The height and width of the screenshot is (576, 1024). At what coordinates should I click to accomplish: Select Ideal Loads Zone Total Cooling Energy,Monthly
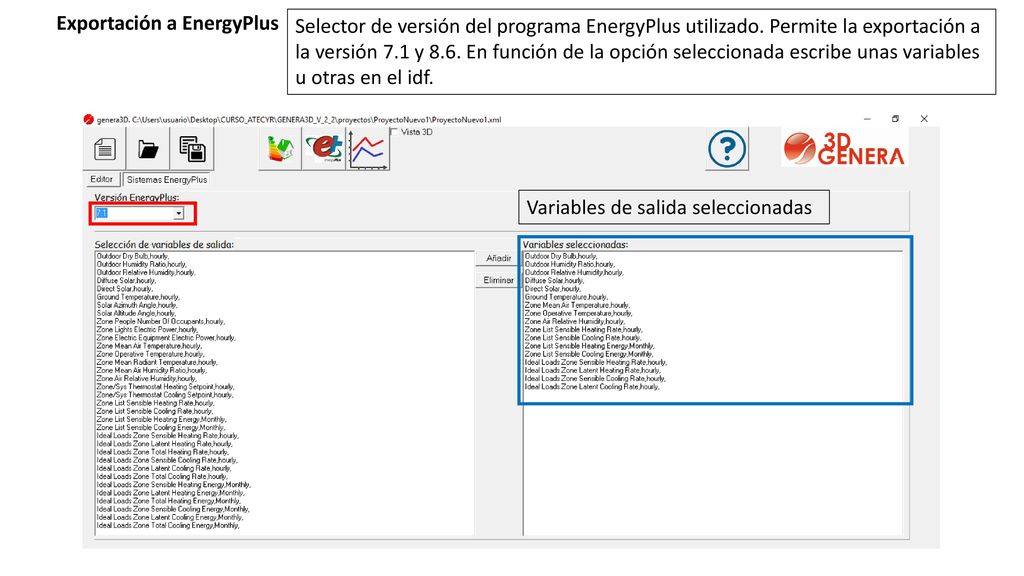point(168,526)
